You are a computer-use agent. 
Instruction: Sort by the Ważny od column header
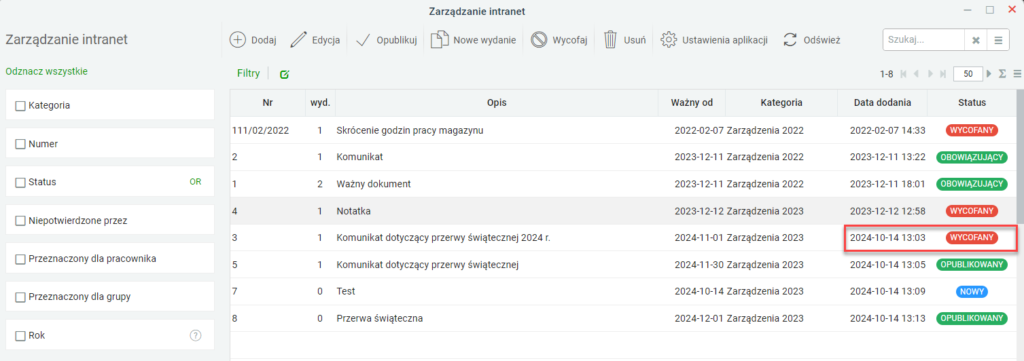pyautogui.click(x=692, y=103)
